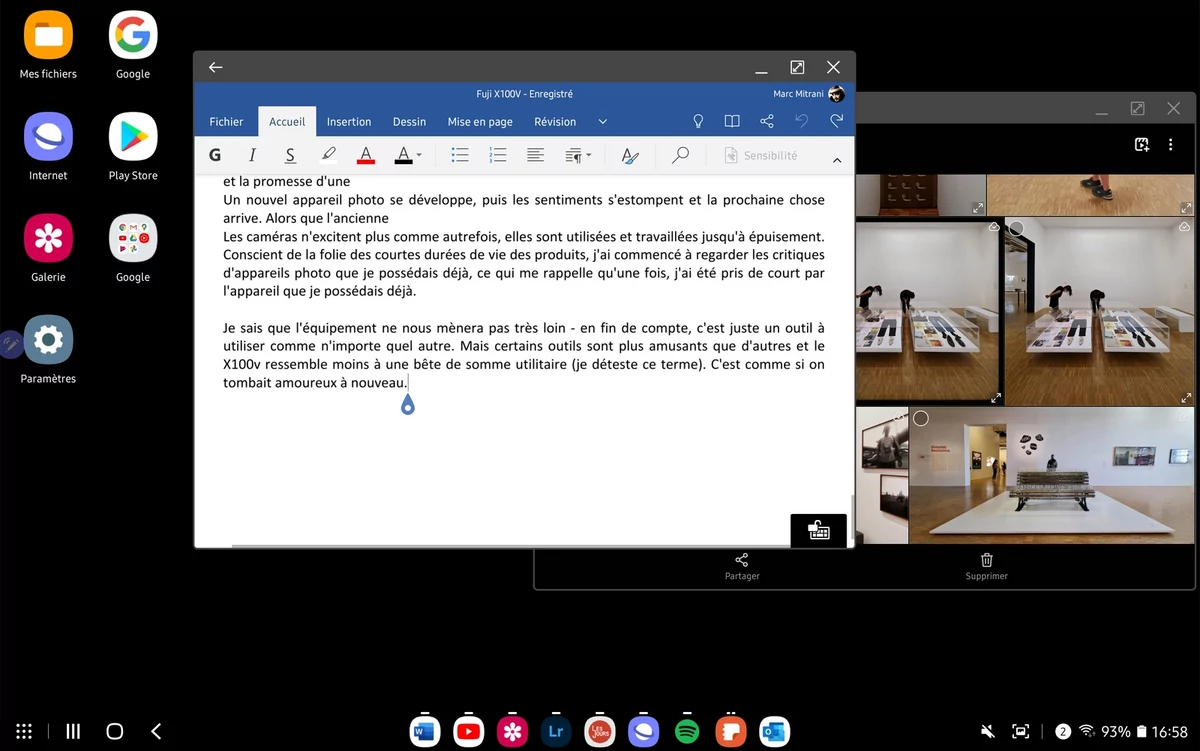
Task: Go back with Word's arrow
Action: pos(215,67)
